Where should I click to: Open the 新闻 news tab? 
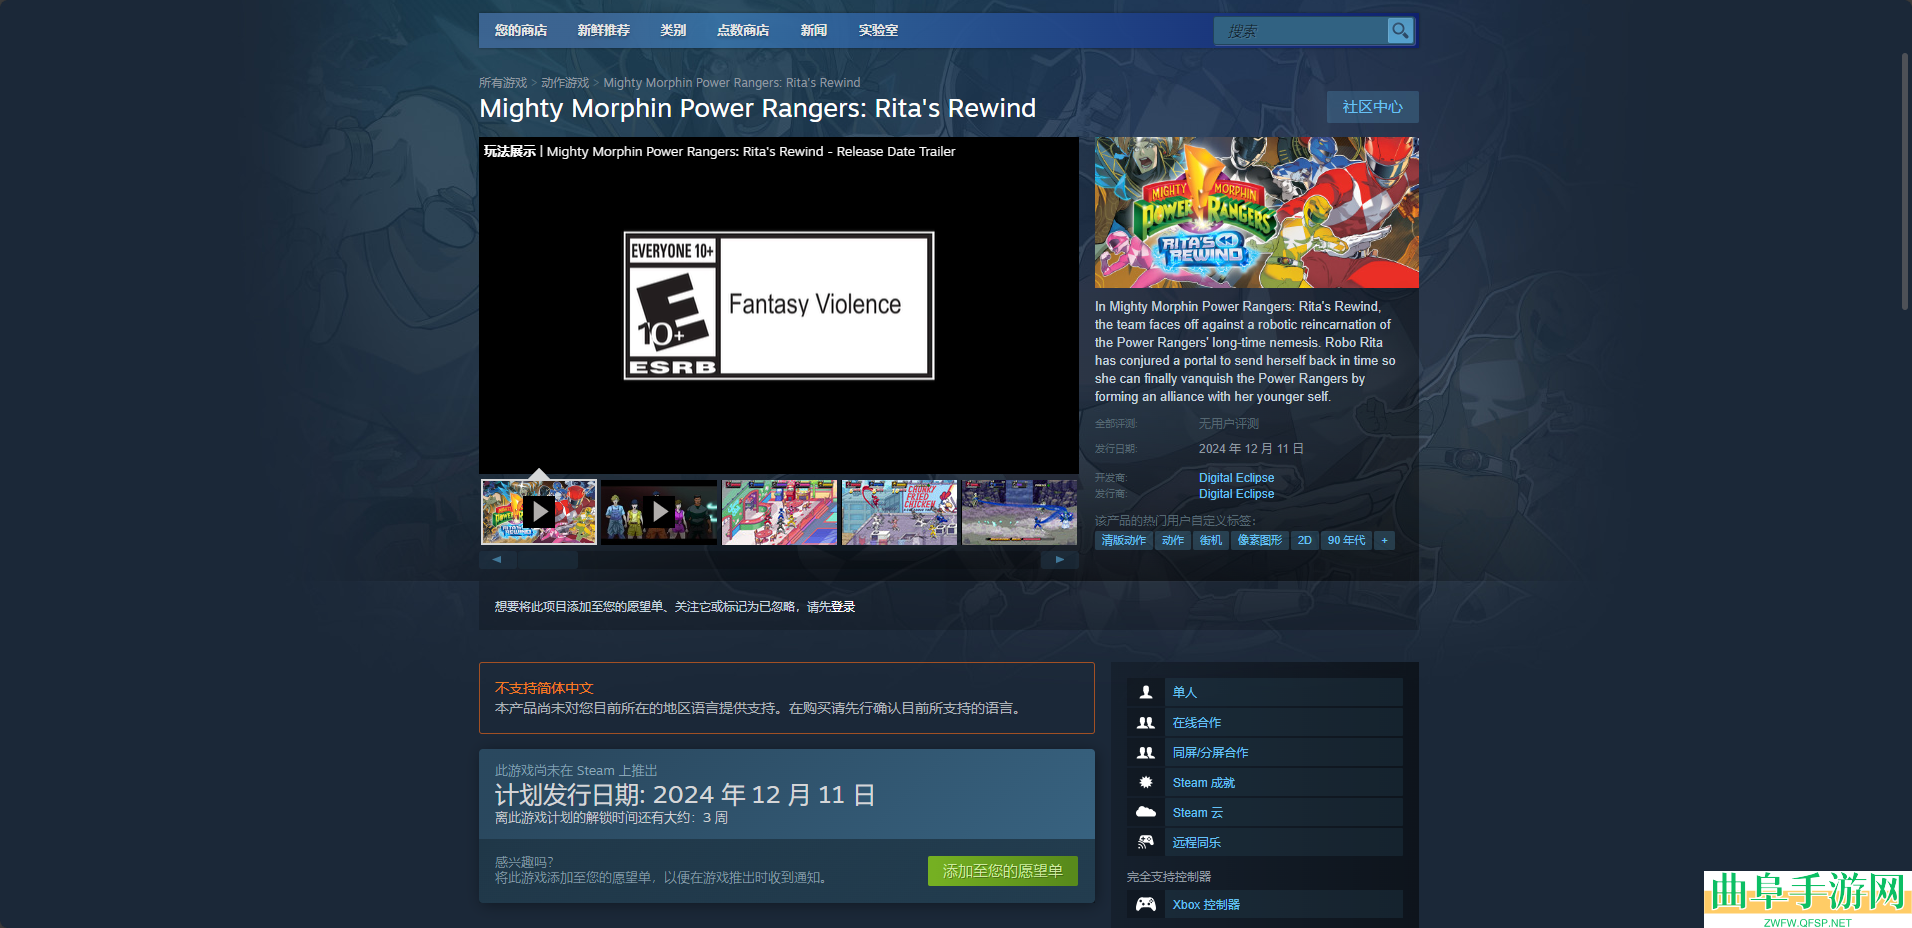814,31
